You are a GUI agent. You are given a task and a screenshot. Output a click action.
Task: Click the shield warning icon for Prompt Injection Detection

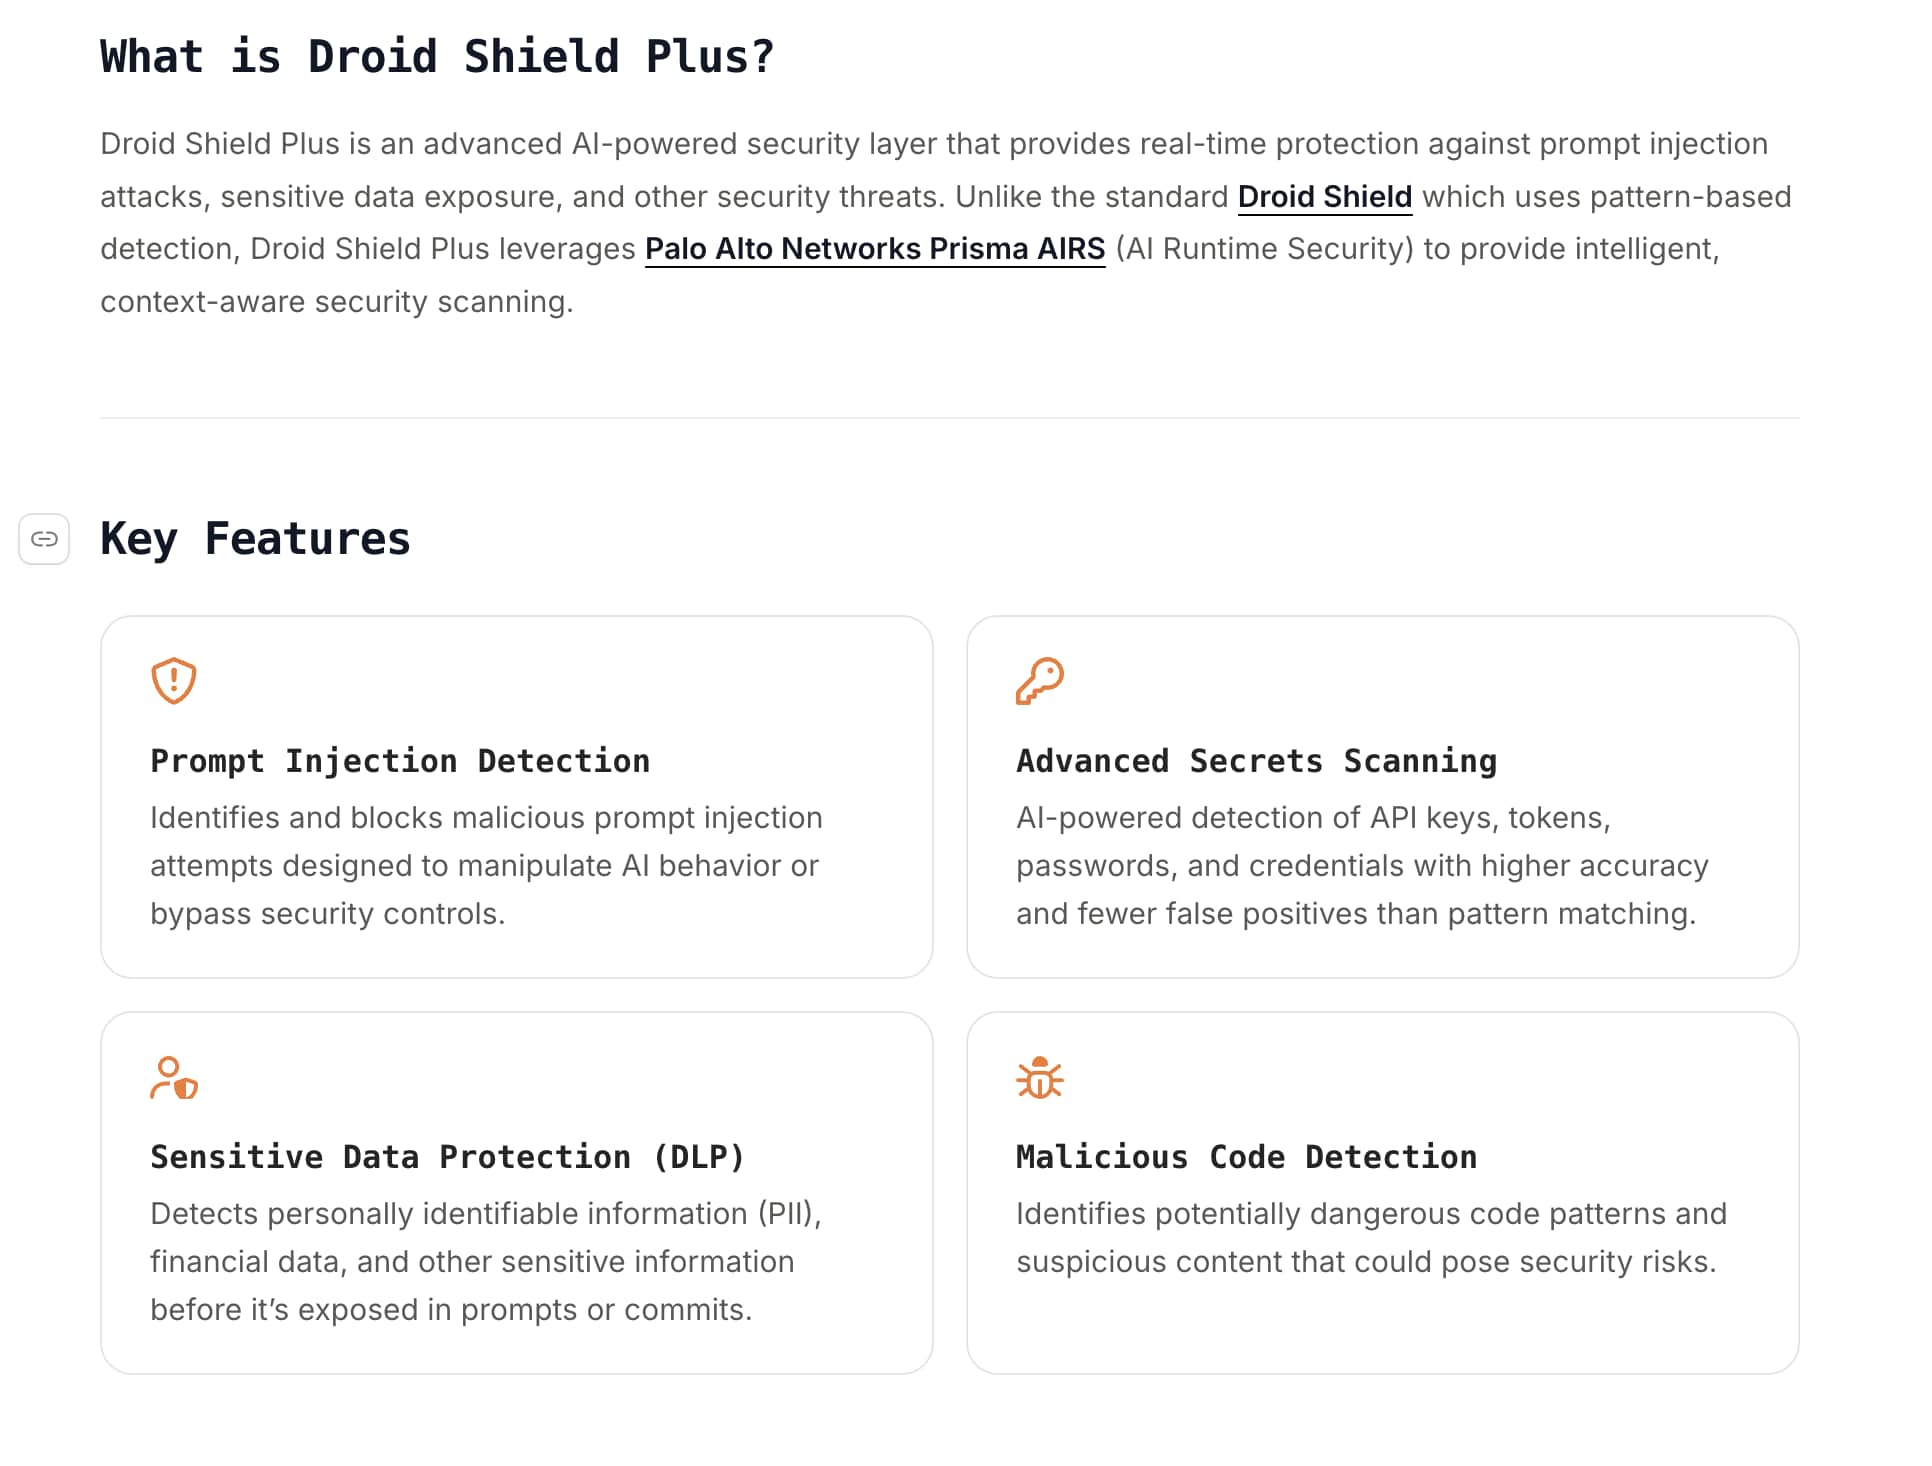tap(172, 681)
